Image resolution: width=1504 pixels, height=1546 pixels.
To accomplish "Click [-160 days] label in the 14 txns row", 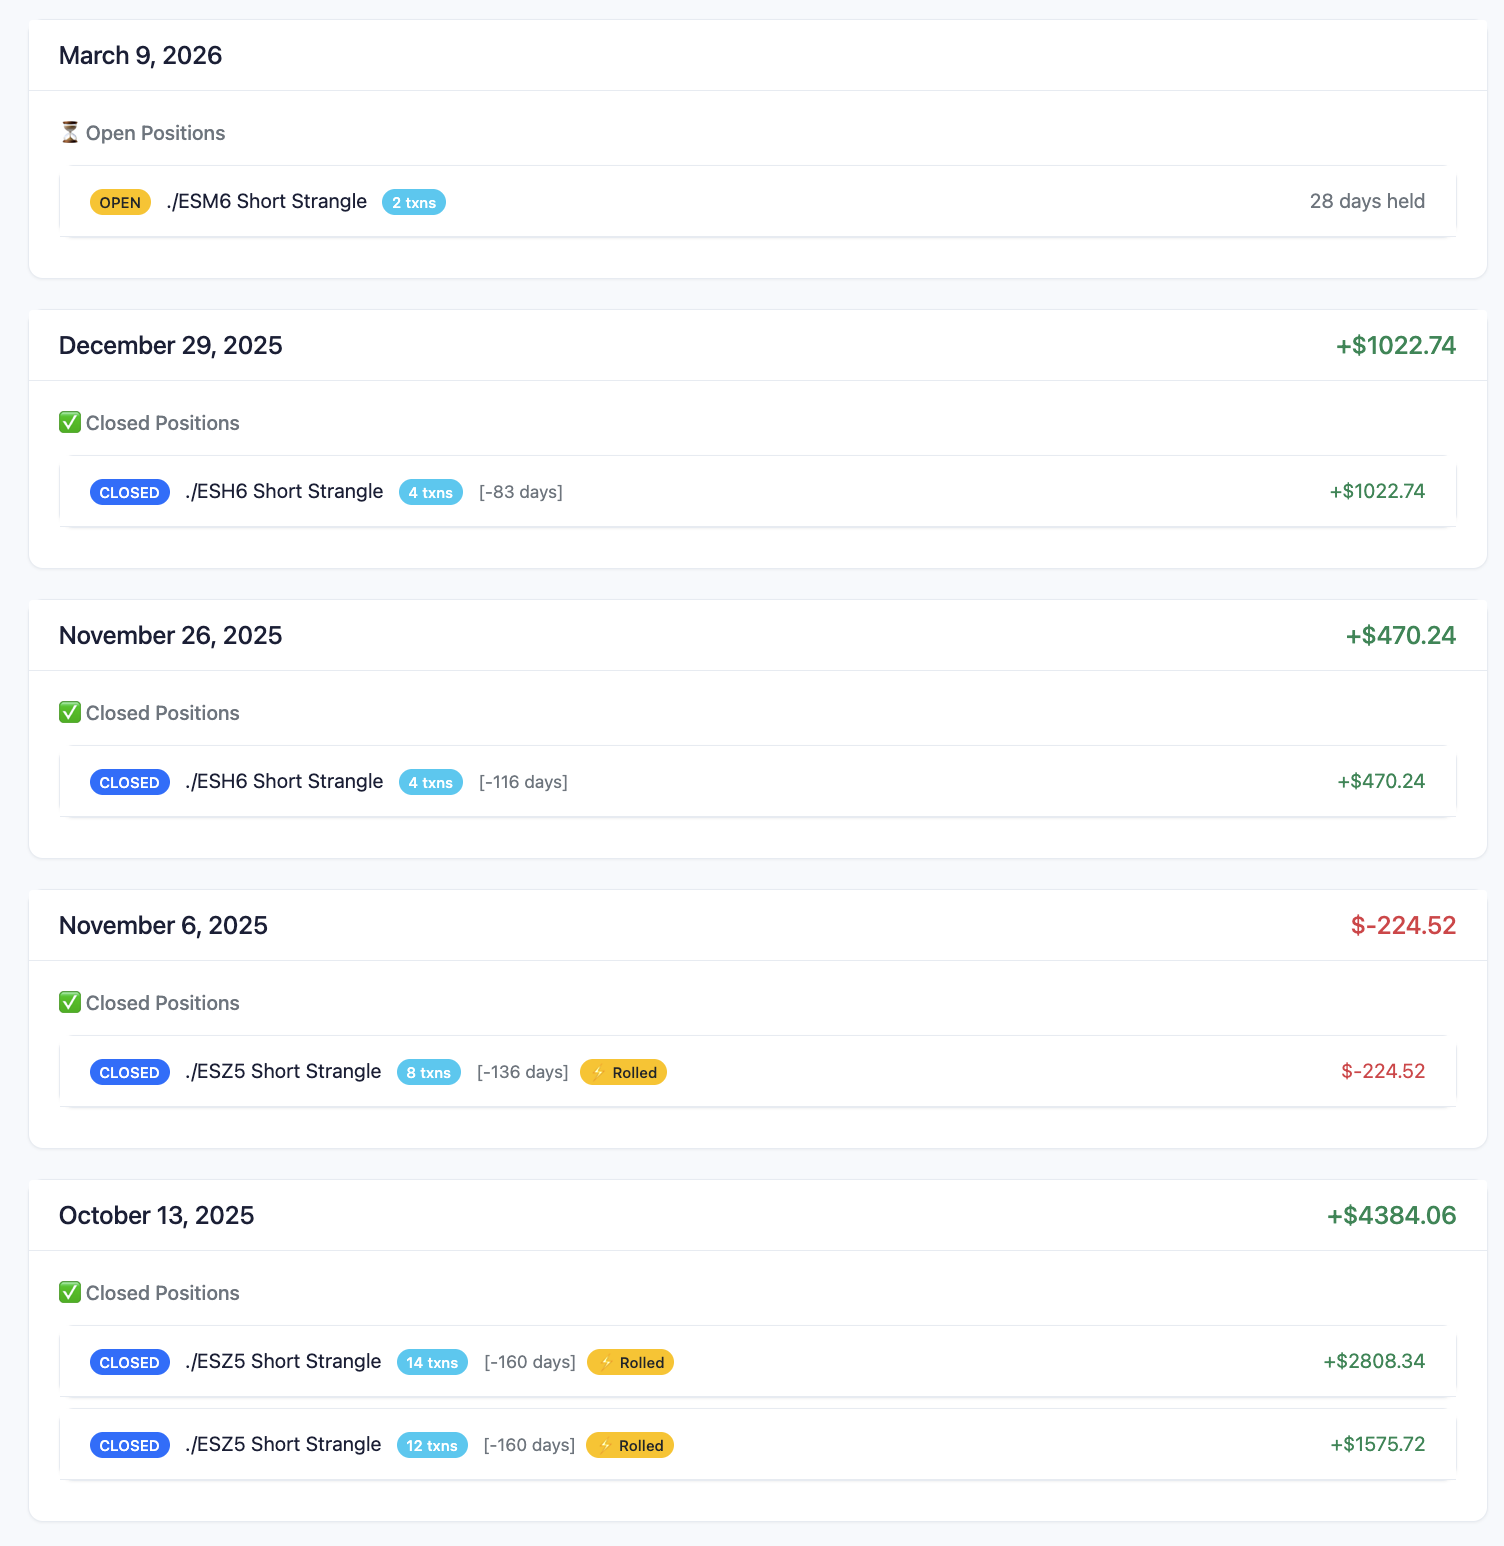I will tap(530, 1362).
